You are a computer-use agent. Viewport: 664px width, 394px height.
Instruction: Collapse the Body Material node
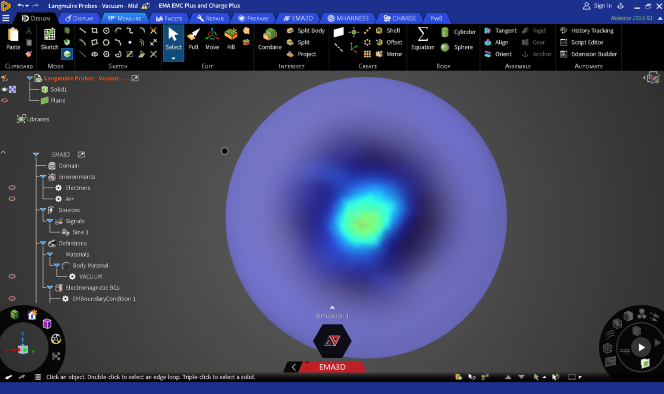click(57, 265)
